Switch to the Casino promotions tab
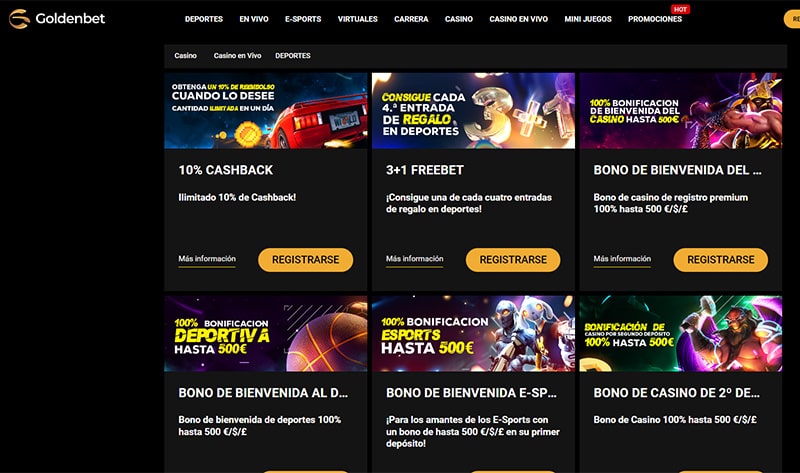Screen dimensions: 800x473 coord(185,56)
